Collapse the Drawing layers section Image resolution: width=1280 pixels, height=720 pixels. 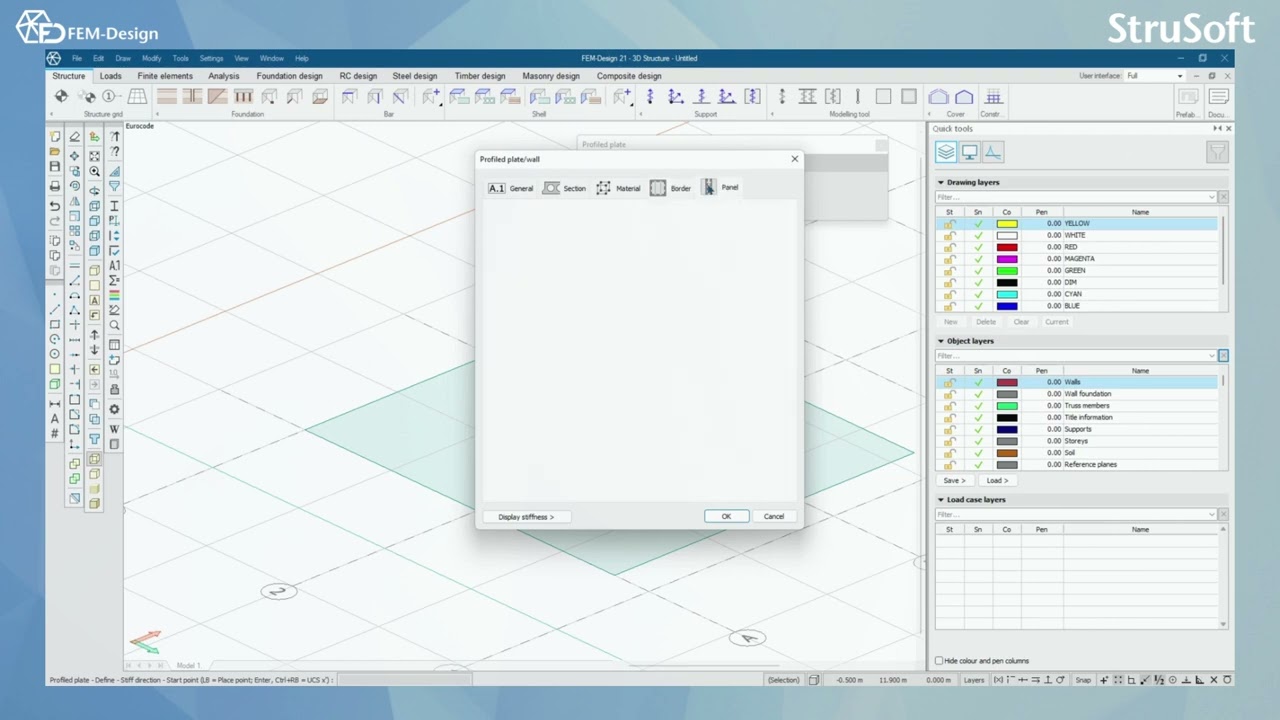940,182
